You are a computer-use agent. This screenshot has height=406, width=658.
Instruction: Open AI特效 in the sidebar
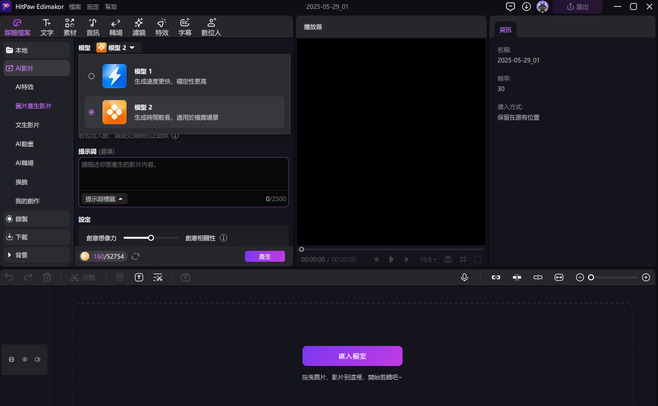(x=25, y=87)
